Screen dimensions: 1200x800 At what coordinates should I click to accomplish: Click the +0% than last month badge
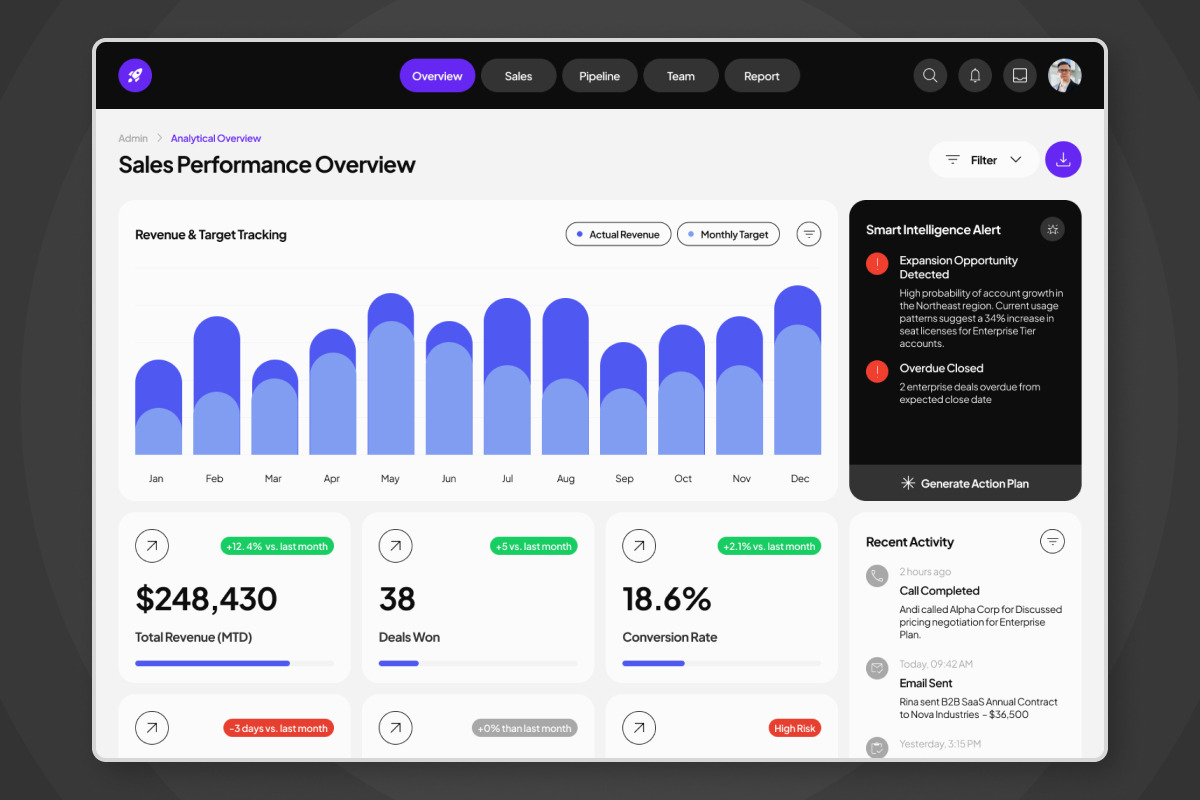point(525,728)
